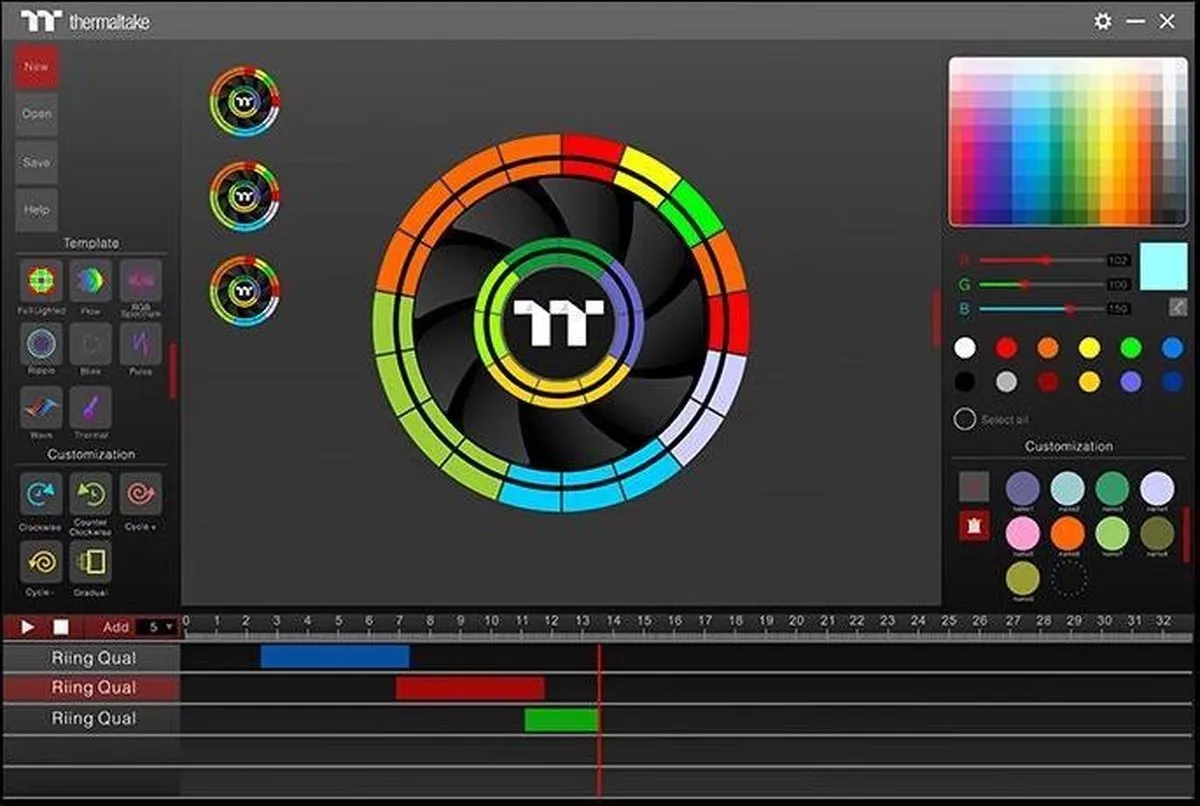The height and width of the screenshot is (806, 1200).
Task: Adjust the red R color slider
Action: point(1040,260)
